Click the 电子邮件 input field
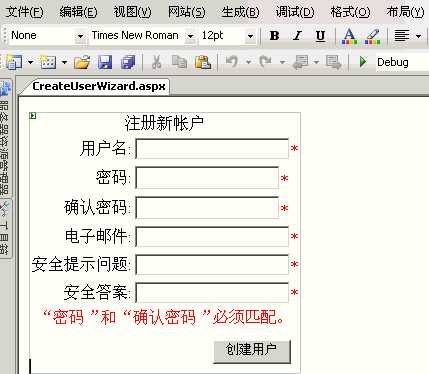The height and width of the screenshot is (374, 429). coord(212,236)
